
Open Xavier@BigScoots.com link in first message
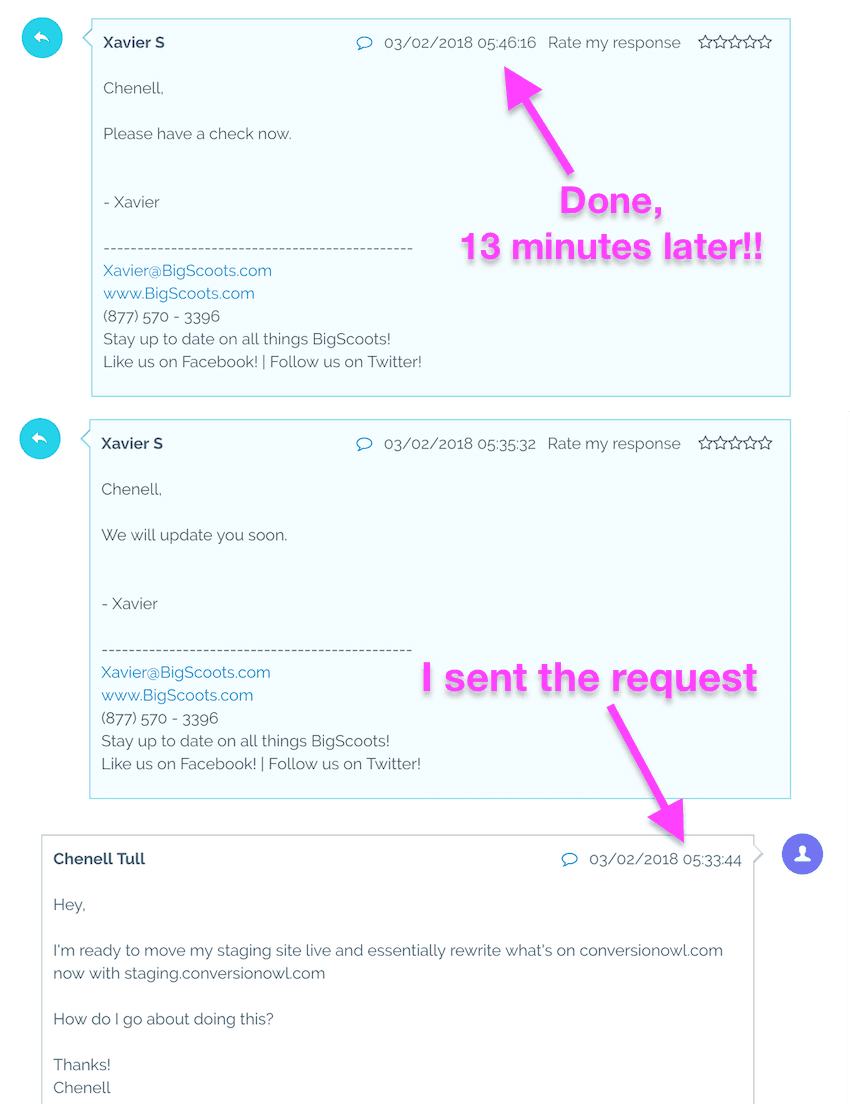(x=187, y=271)
